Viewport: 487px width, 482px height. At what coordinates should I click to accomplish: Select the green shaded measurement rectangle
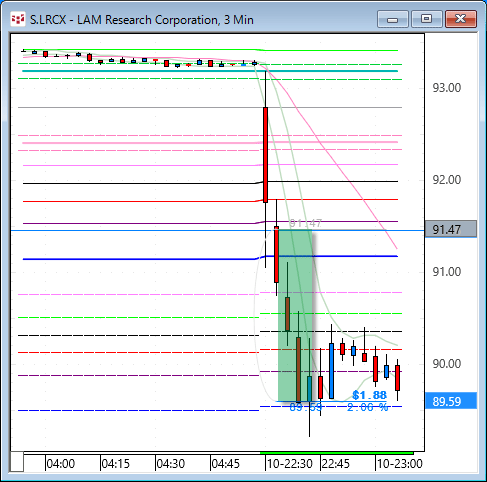click(x=295, y=315)
